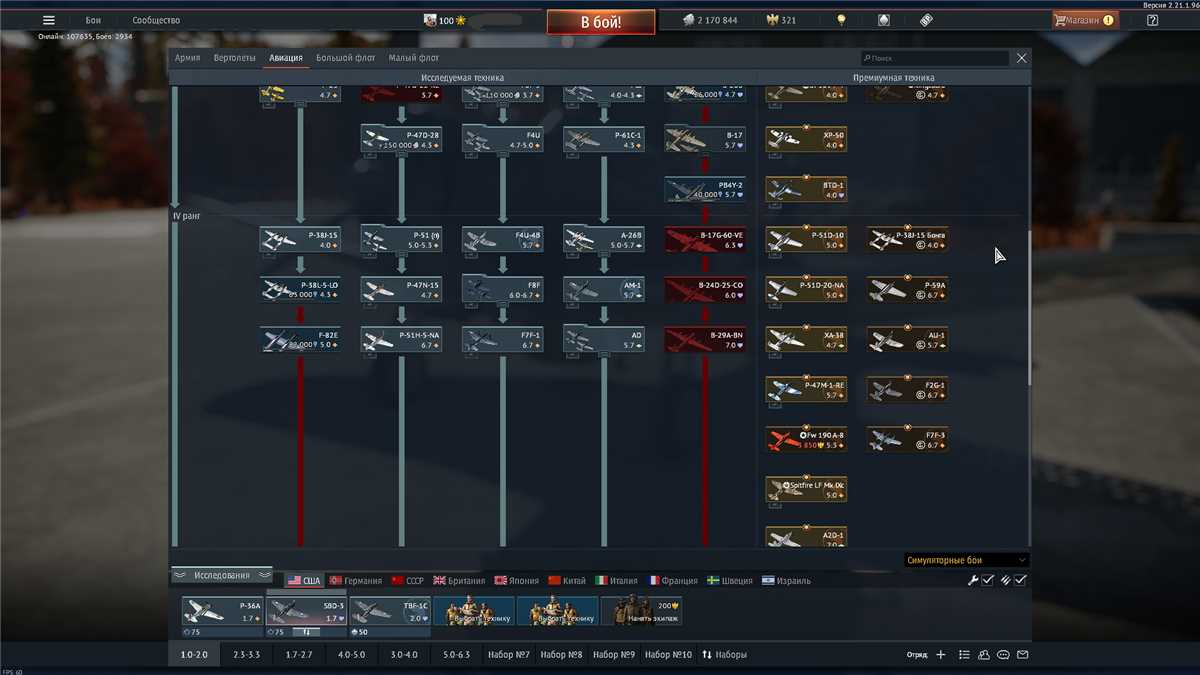
Task: Select the AM-1 aircraft card
Action: click(x=604, y=290)
